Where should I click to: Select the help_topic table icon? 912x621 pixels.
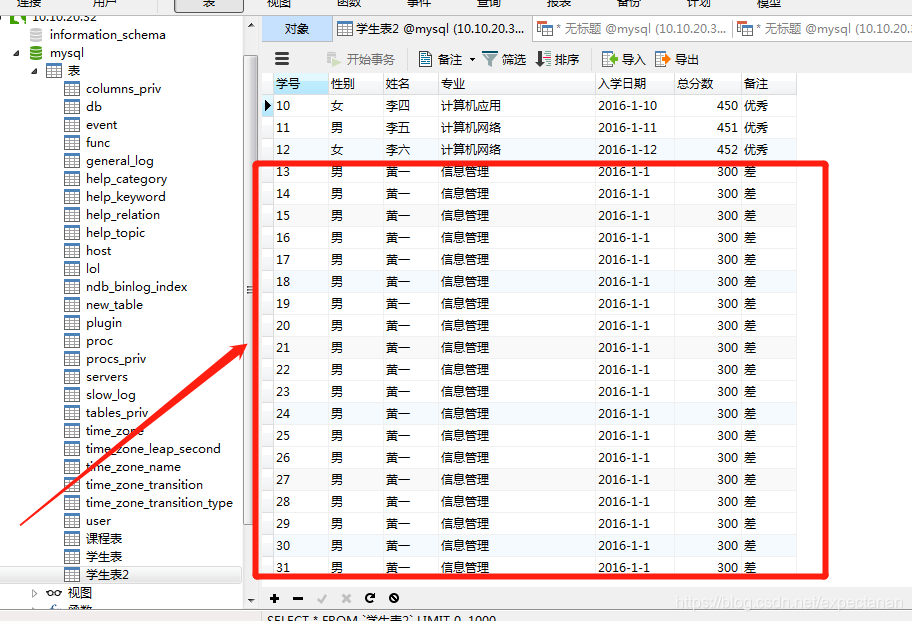[x=72, y=233]
